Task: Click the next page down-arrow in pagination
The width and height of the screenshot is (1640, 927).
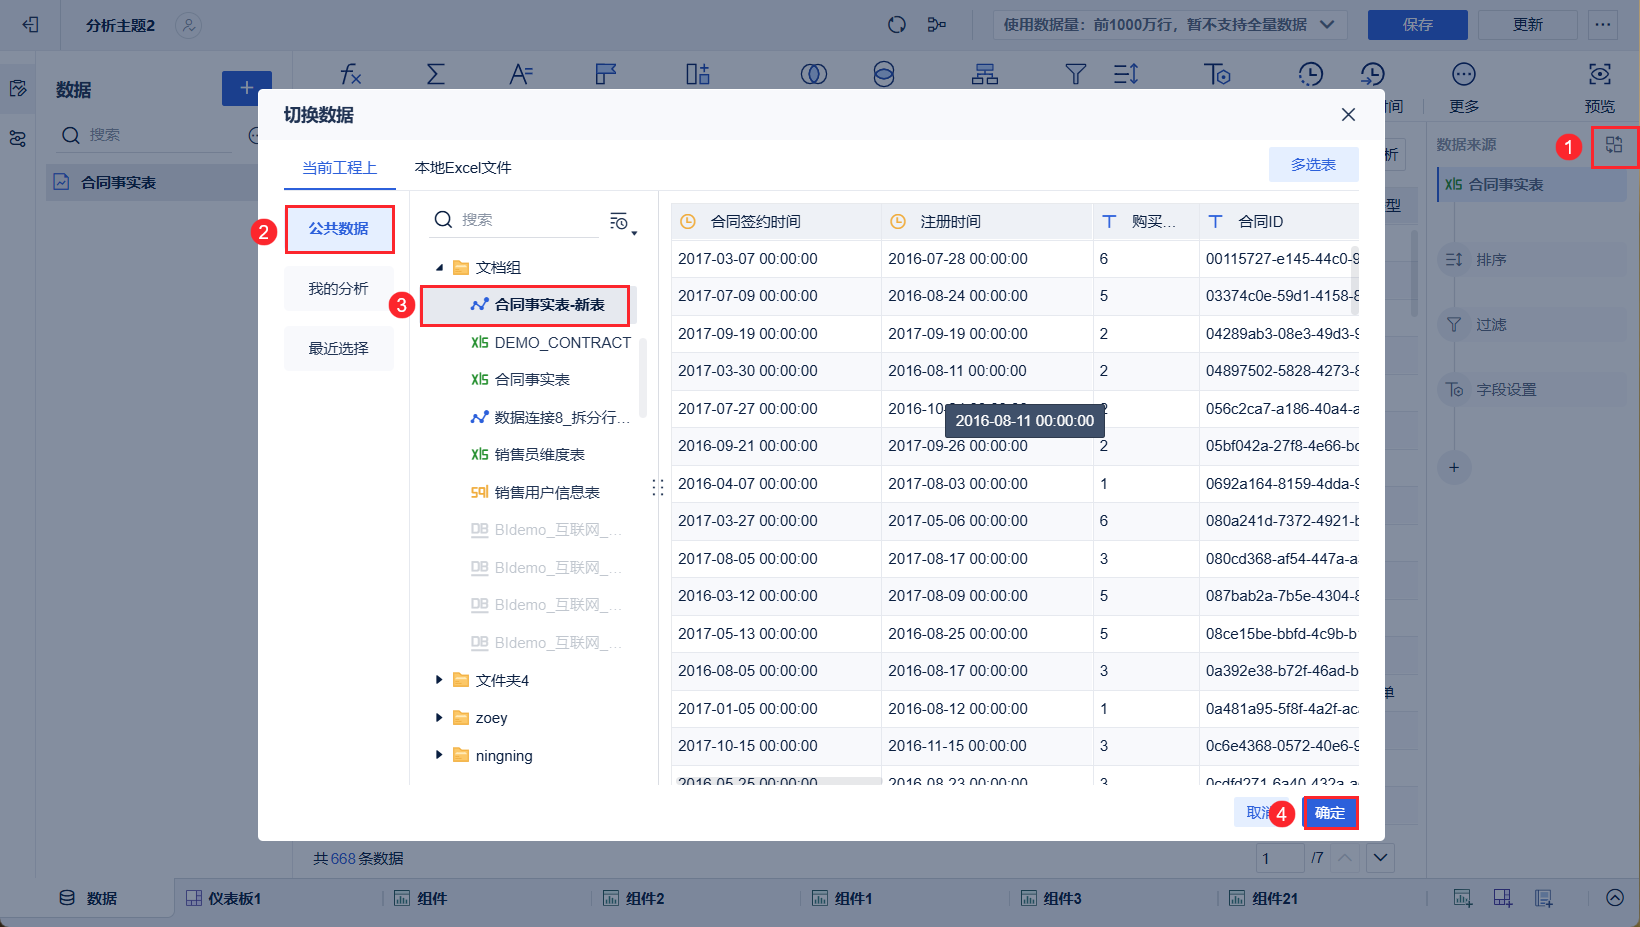Action: (x=1381, y=858)
